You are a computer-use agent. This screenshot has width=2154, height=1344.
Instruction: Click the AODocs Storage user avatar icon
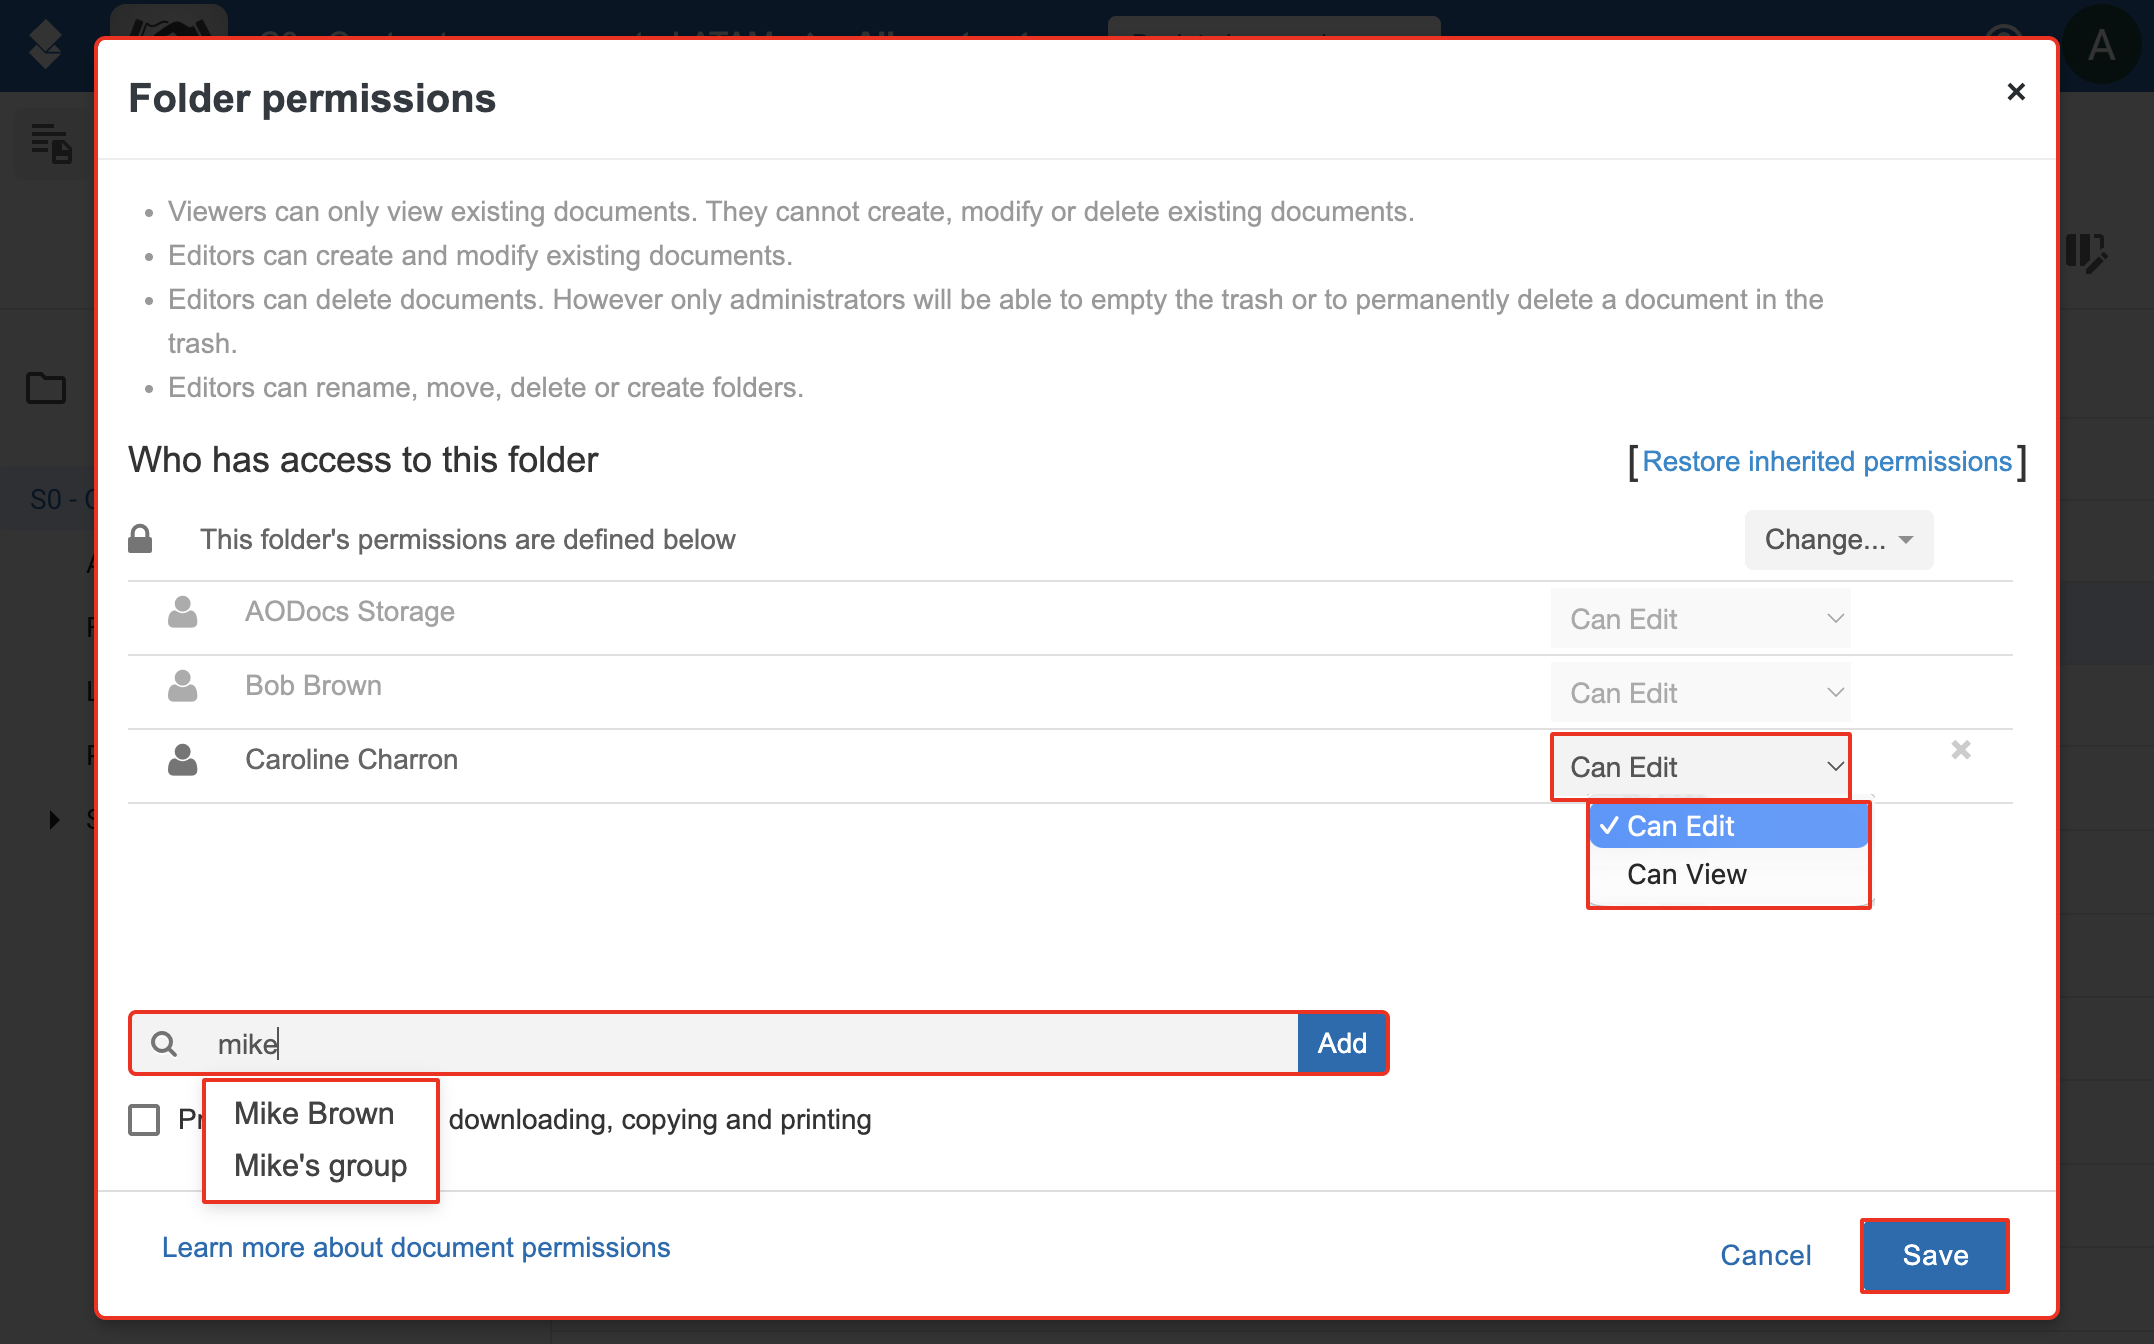[182, 612]
